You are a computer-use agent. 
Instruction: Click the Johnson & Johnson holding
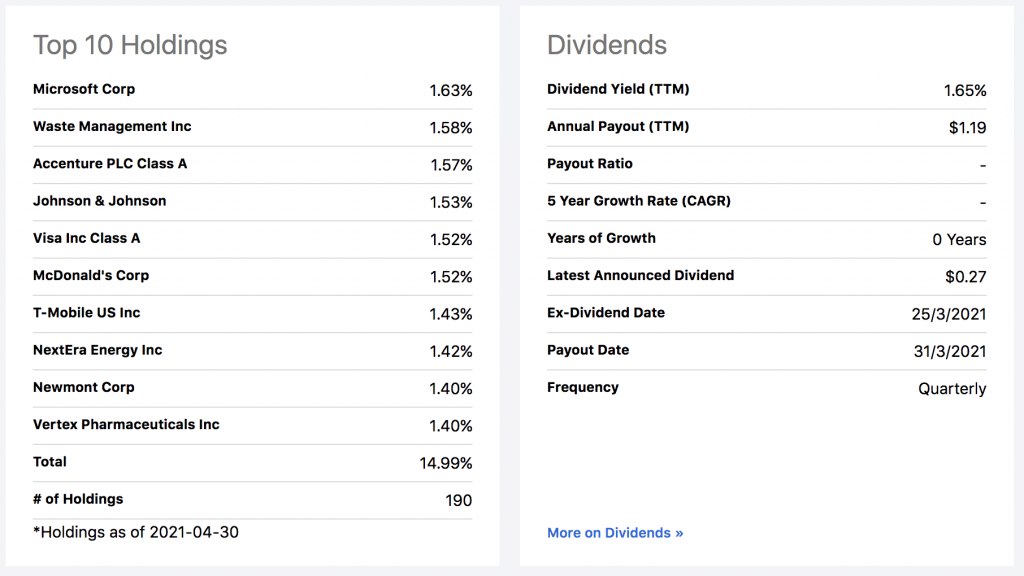100,201
